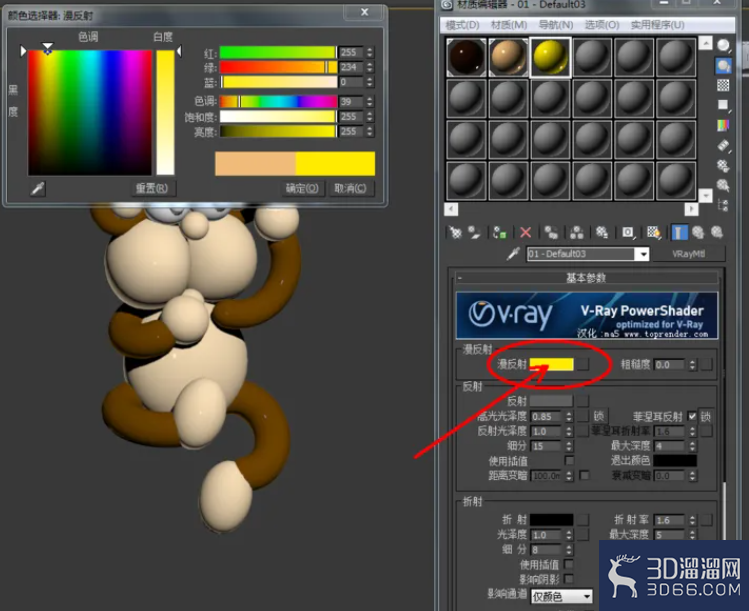Click Put to Library icon

[x=602, y=232]
